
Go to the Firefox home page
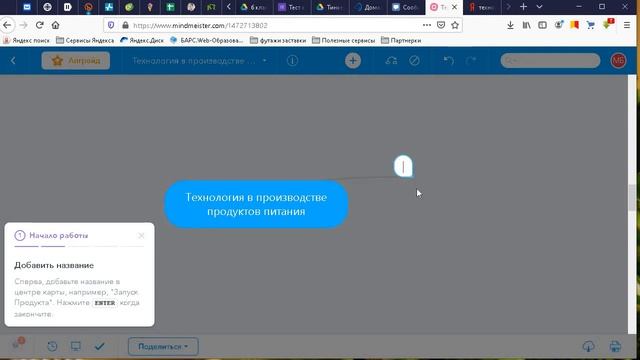(x=56, y=25)
